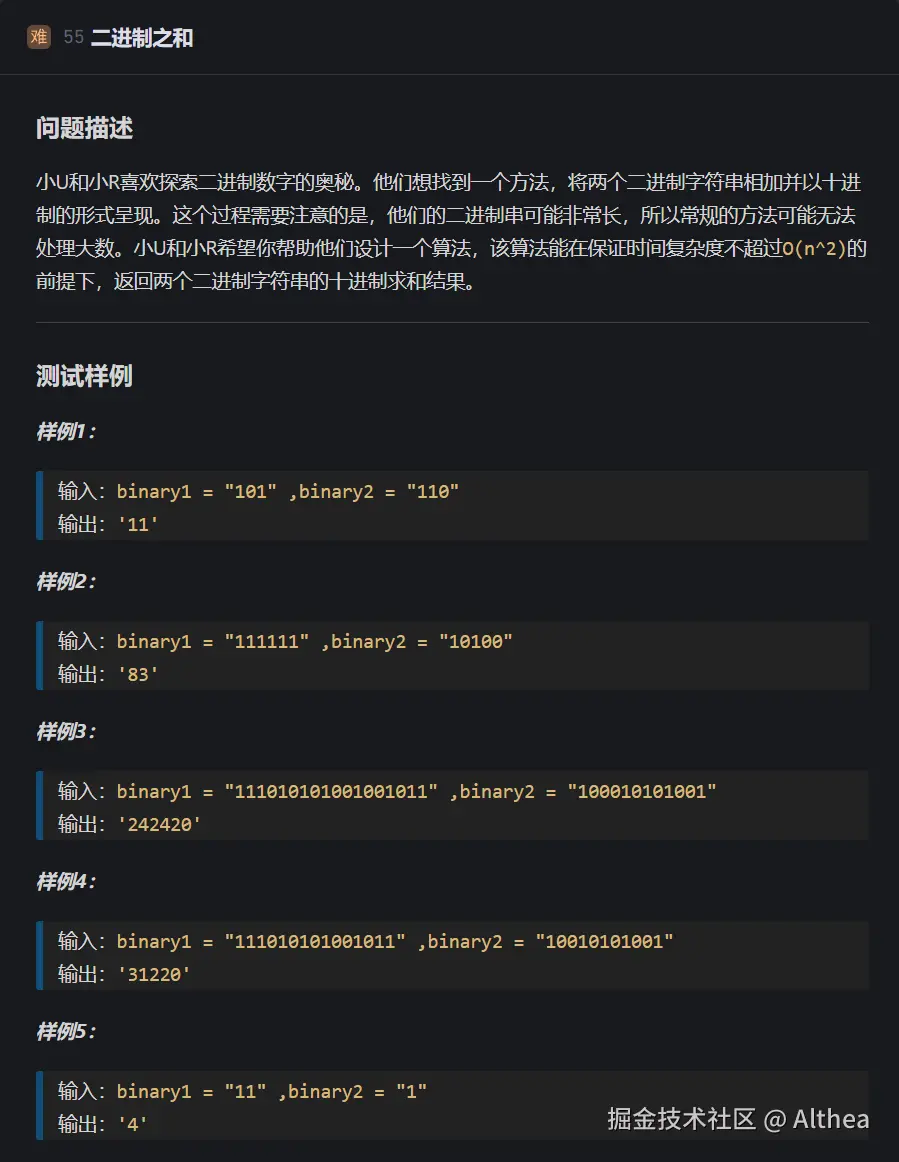Click the @ Althea author name
Screen dimensions: 899x1162
point(817,1118)
